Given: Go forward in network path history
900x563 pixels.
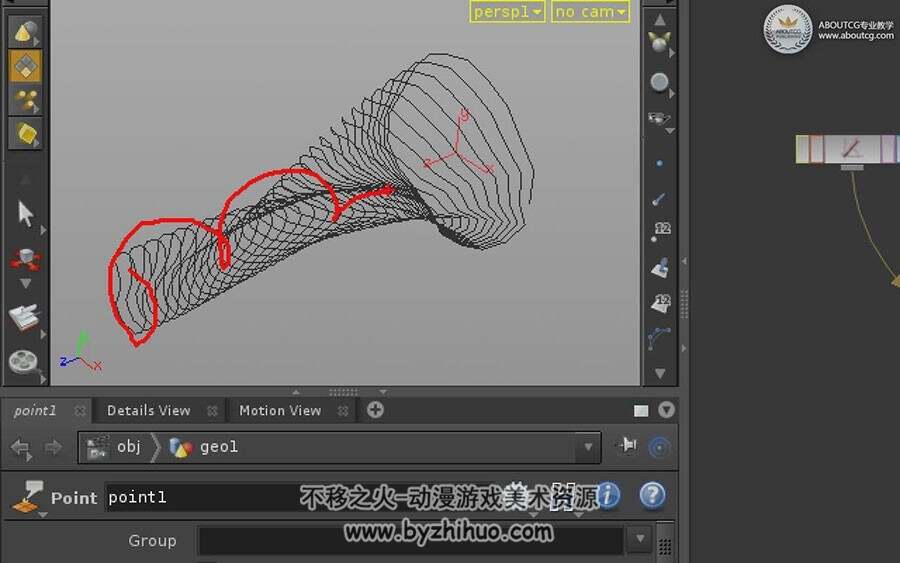Looking at the screenshot, I should tap(53, 447).
